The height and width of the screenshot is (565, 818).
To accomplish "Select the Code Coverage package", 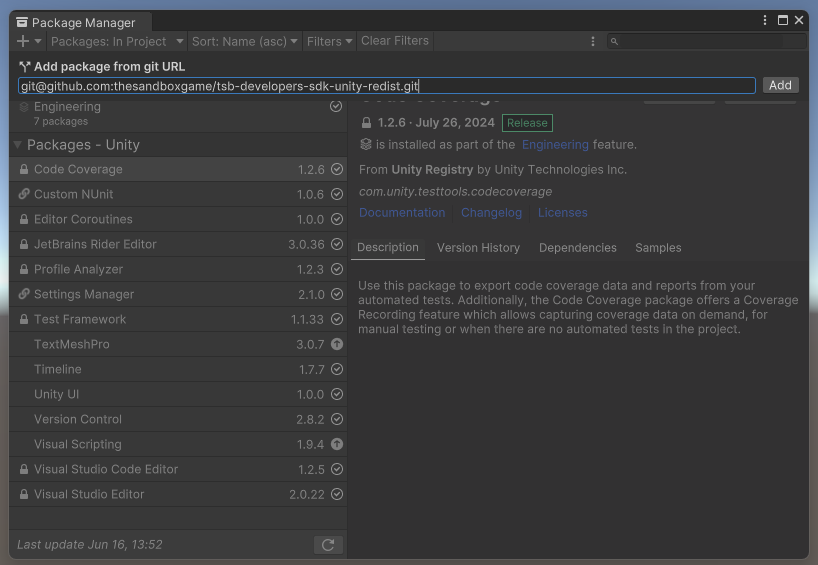I will pos(178,170).
